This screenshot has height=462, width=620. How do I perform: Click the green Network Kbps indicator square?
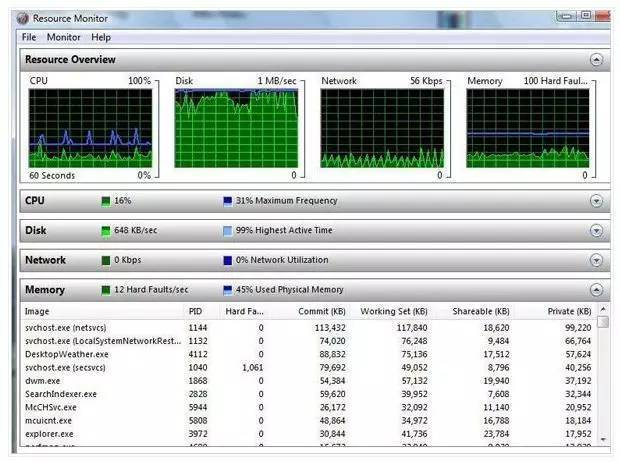pyautogui.click(x=106, y=260)
